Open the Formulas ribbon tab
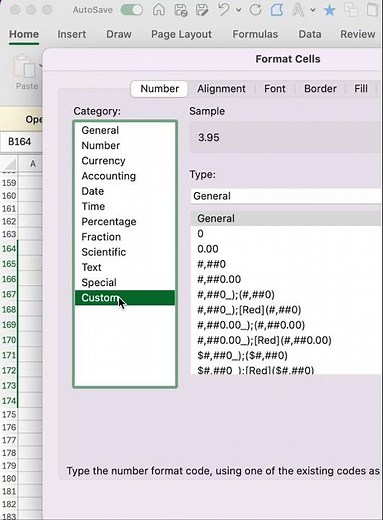Viewport: 383px width, 520px height. pyautogui.click(x=255, y=34)
